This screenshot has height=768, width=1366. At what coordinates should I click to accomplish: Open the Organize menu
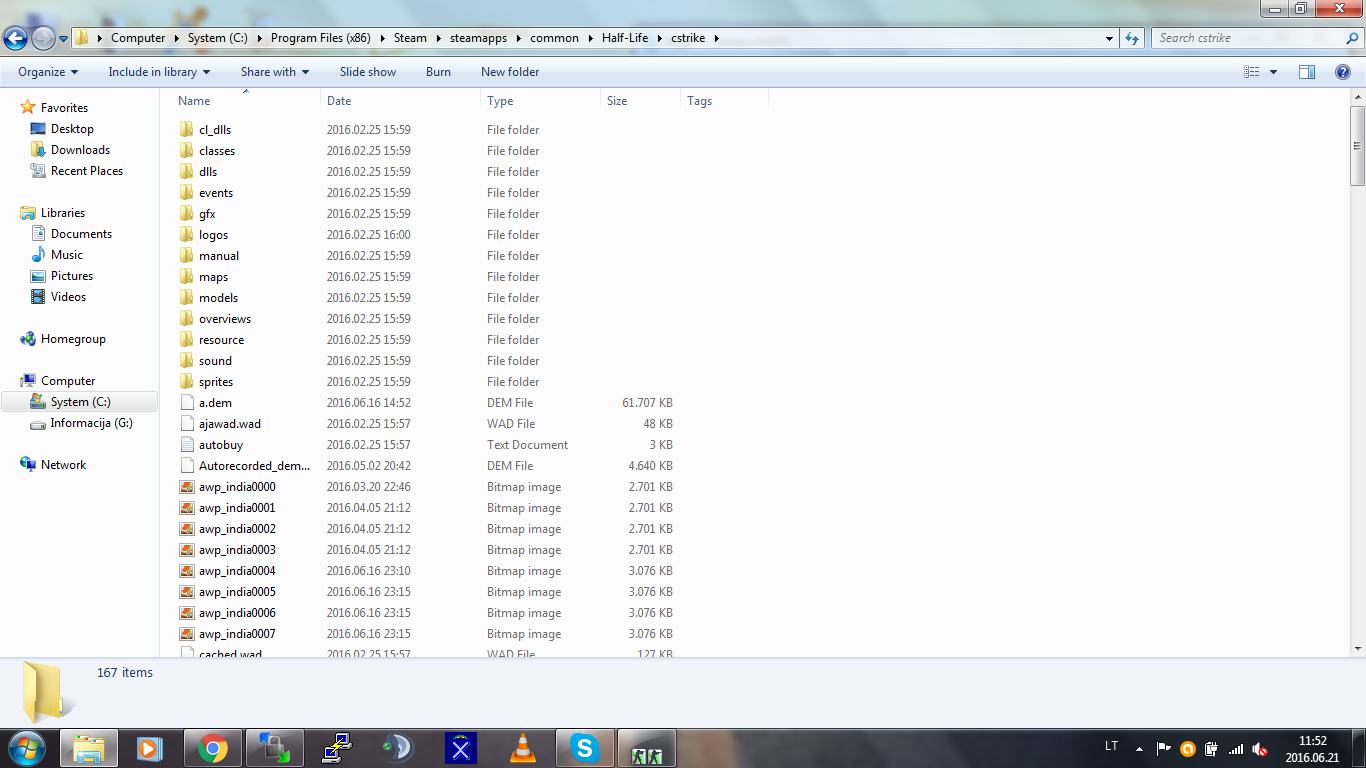pos(48,72)
